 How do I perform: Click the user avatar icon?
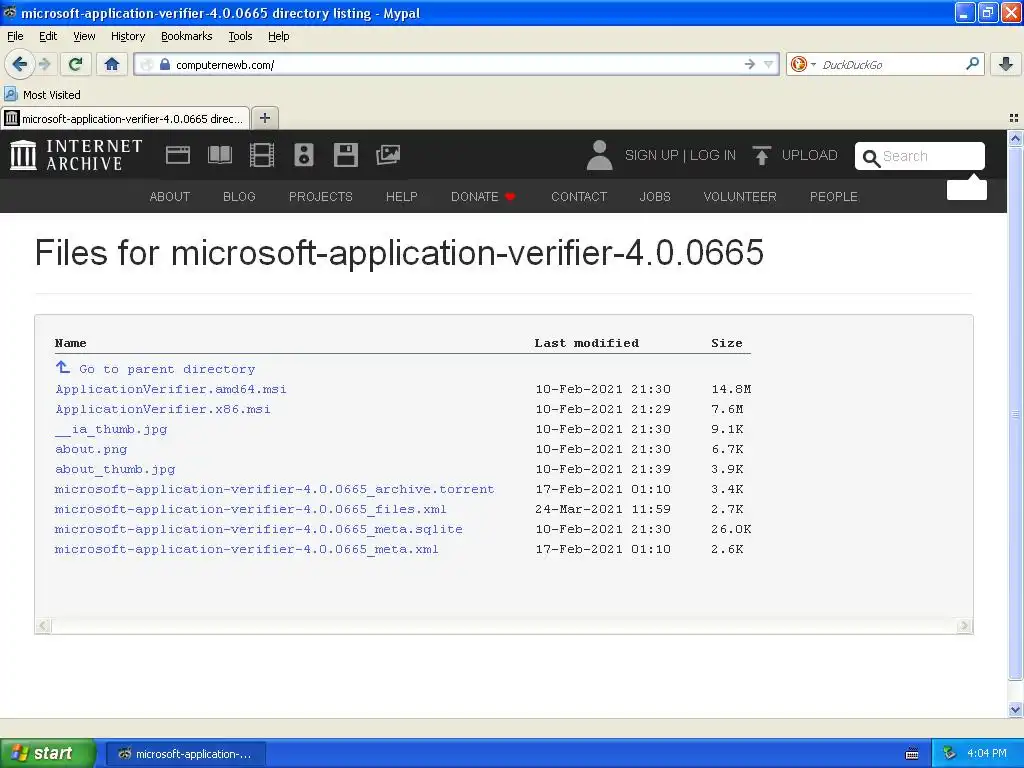click(599, 155)
